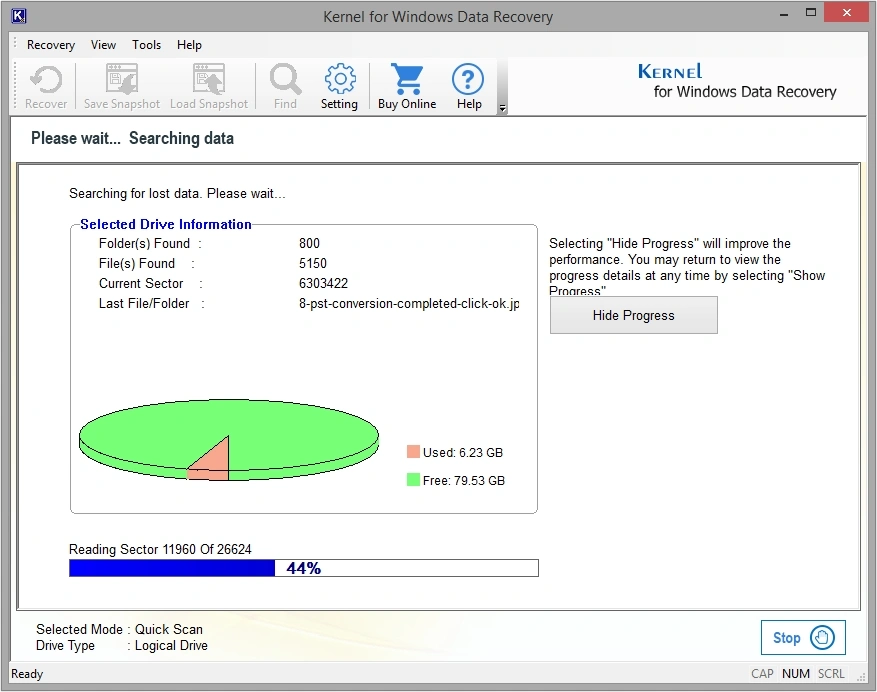The height and width of the screenshot is (692, 877).
Task: Click the window resize grip corner
Action: 861,676
